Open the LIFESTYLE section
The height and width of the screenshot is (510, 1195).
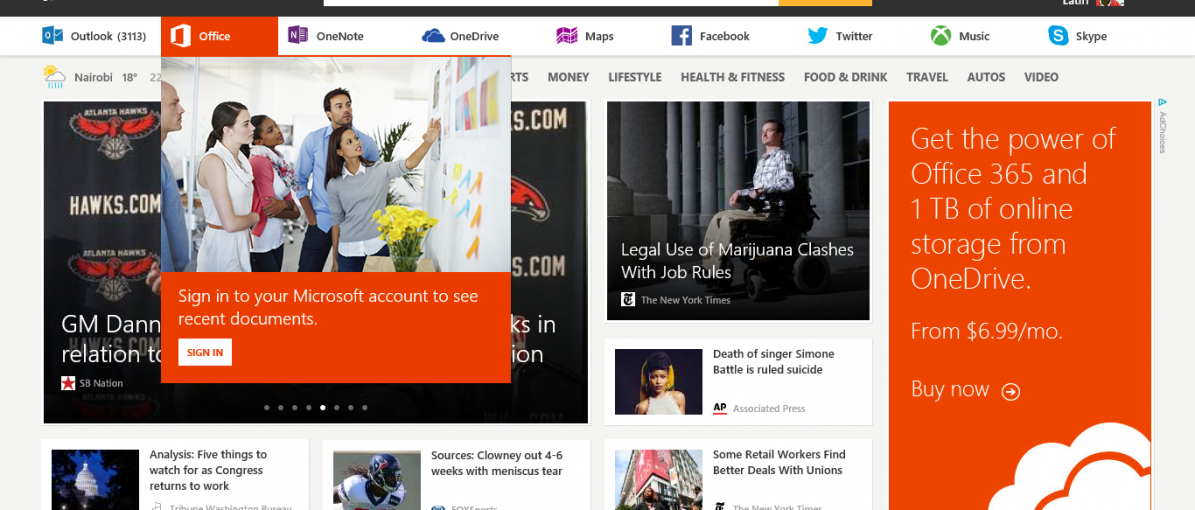tap(635, 77)
